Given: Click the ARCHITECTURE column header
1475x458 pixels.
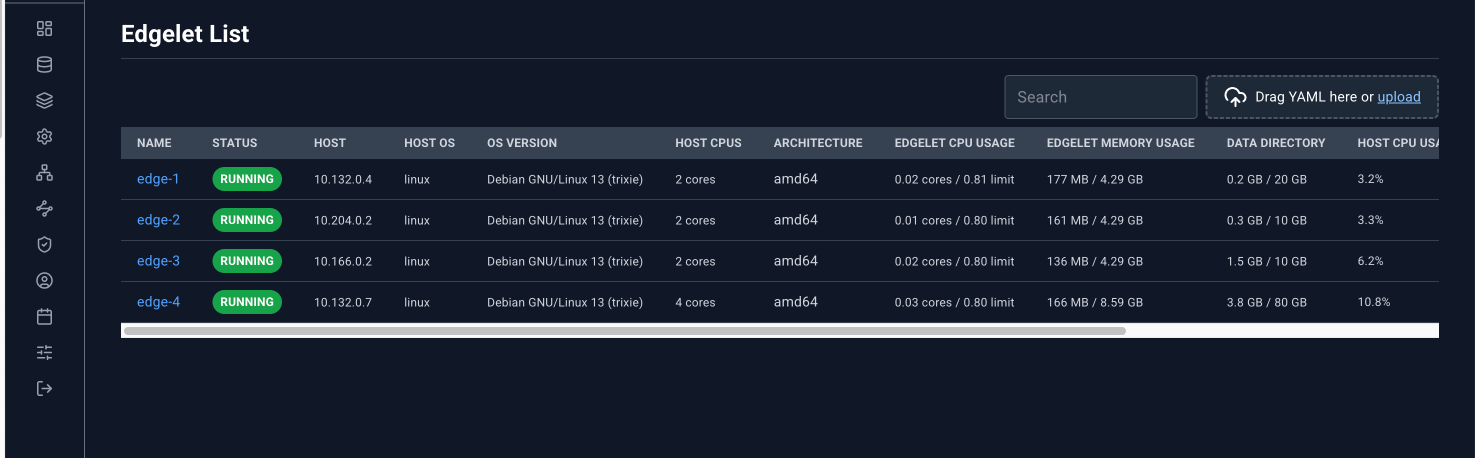Looking at the screenshot, I should (818, 143).
